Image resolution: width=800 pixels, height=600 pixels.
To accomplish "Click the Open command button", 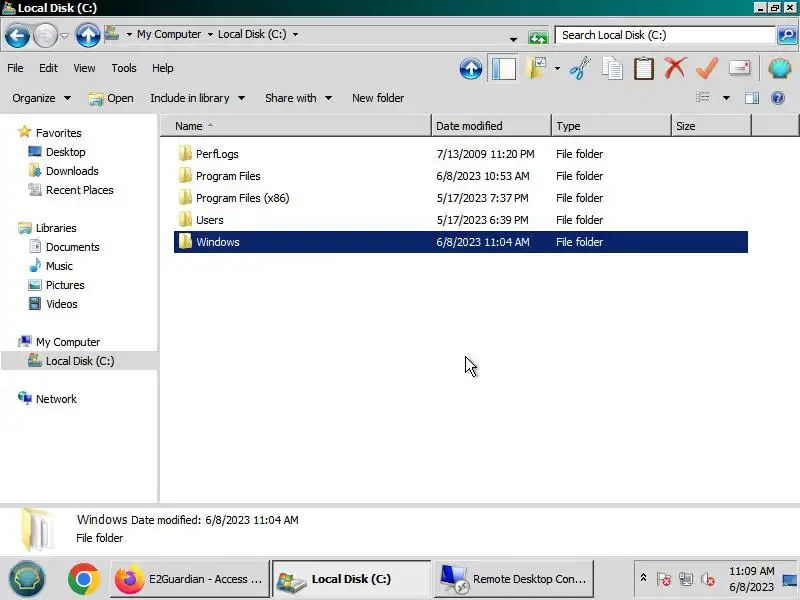I will 111,98.
